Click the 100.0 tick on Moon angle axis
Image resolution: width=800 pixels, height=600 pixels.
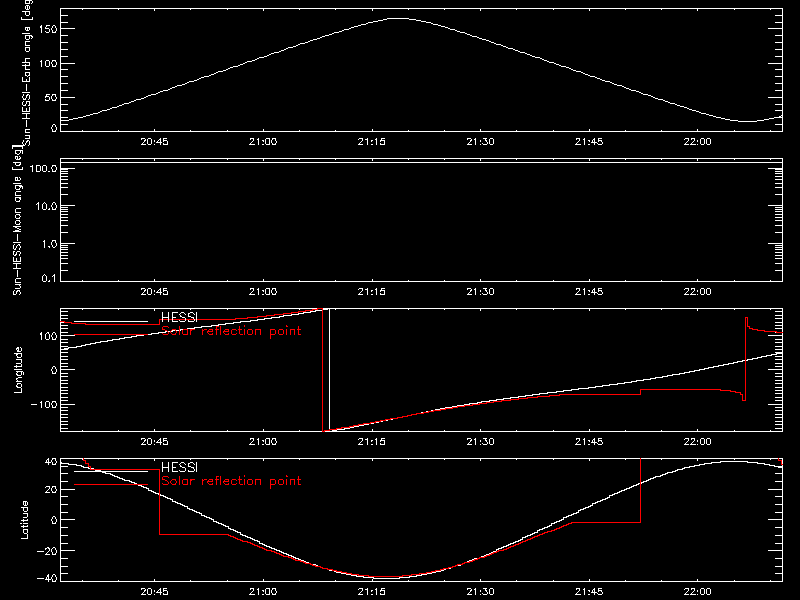click(x=43, y=168)
